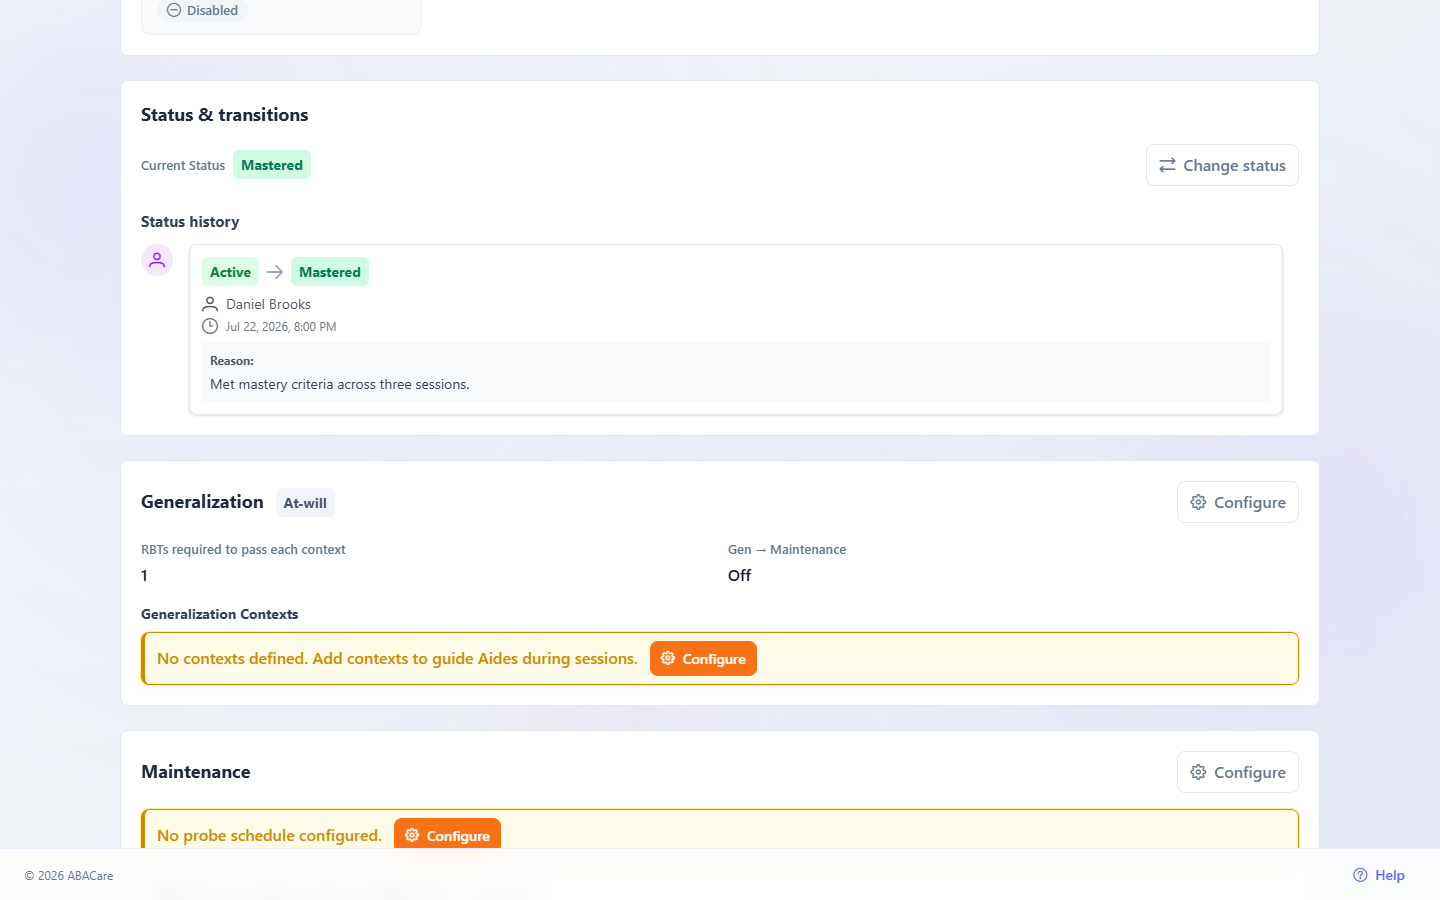Click the Reason: label
The width and height of the screenshot is (1440, 900).
pyautogui.click(x=232, y=361)
